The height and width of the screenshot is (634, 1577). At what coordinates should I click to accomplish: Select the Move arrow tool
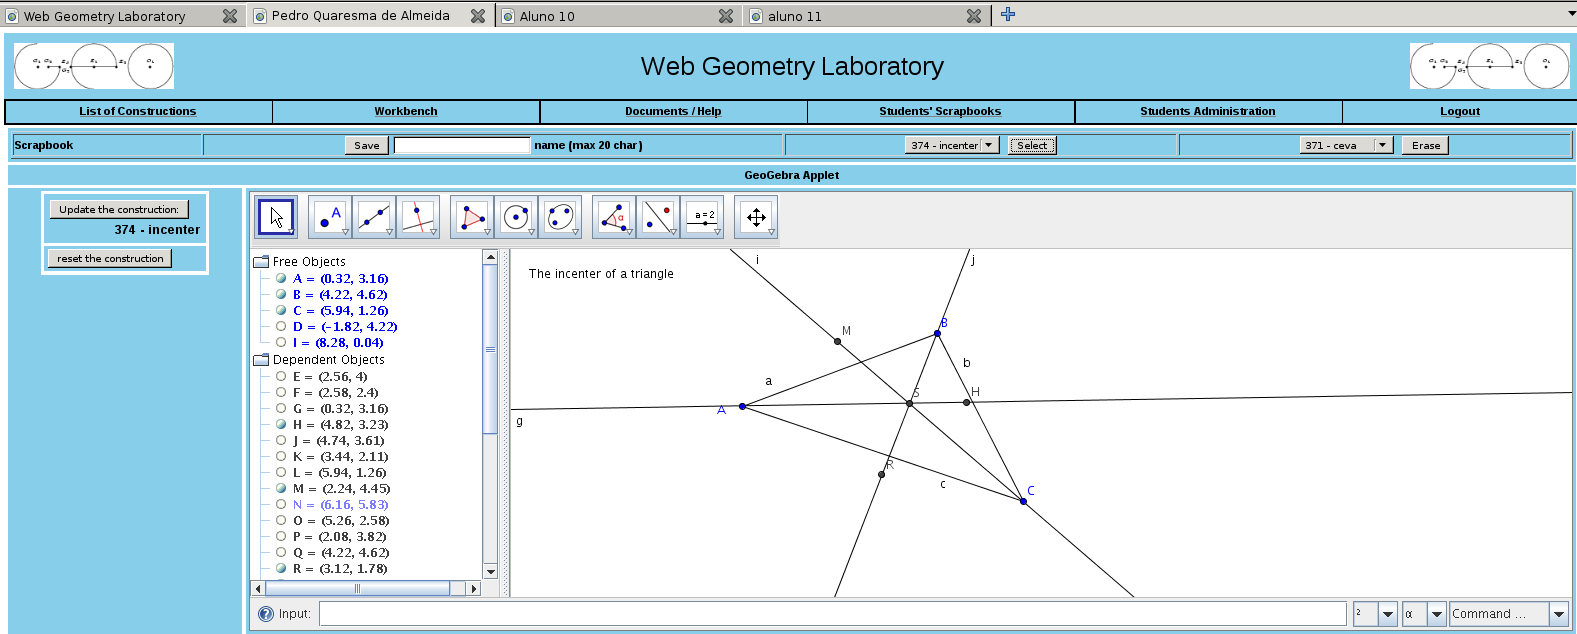276,217
